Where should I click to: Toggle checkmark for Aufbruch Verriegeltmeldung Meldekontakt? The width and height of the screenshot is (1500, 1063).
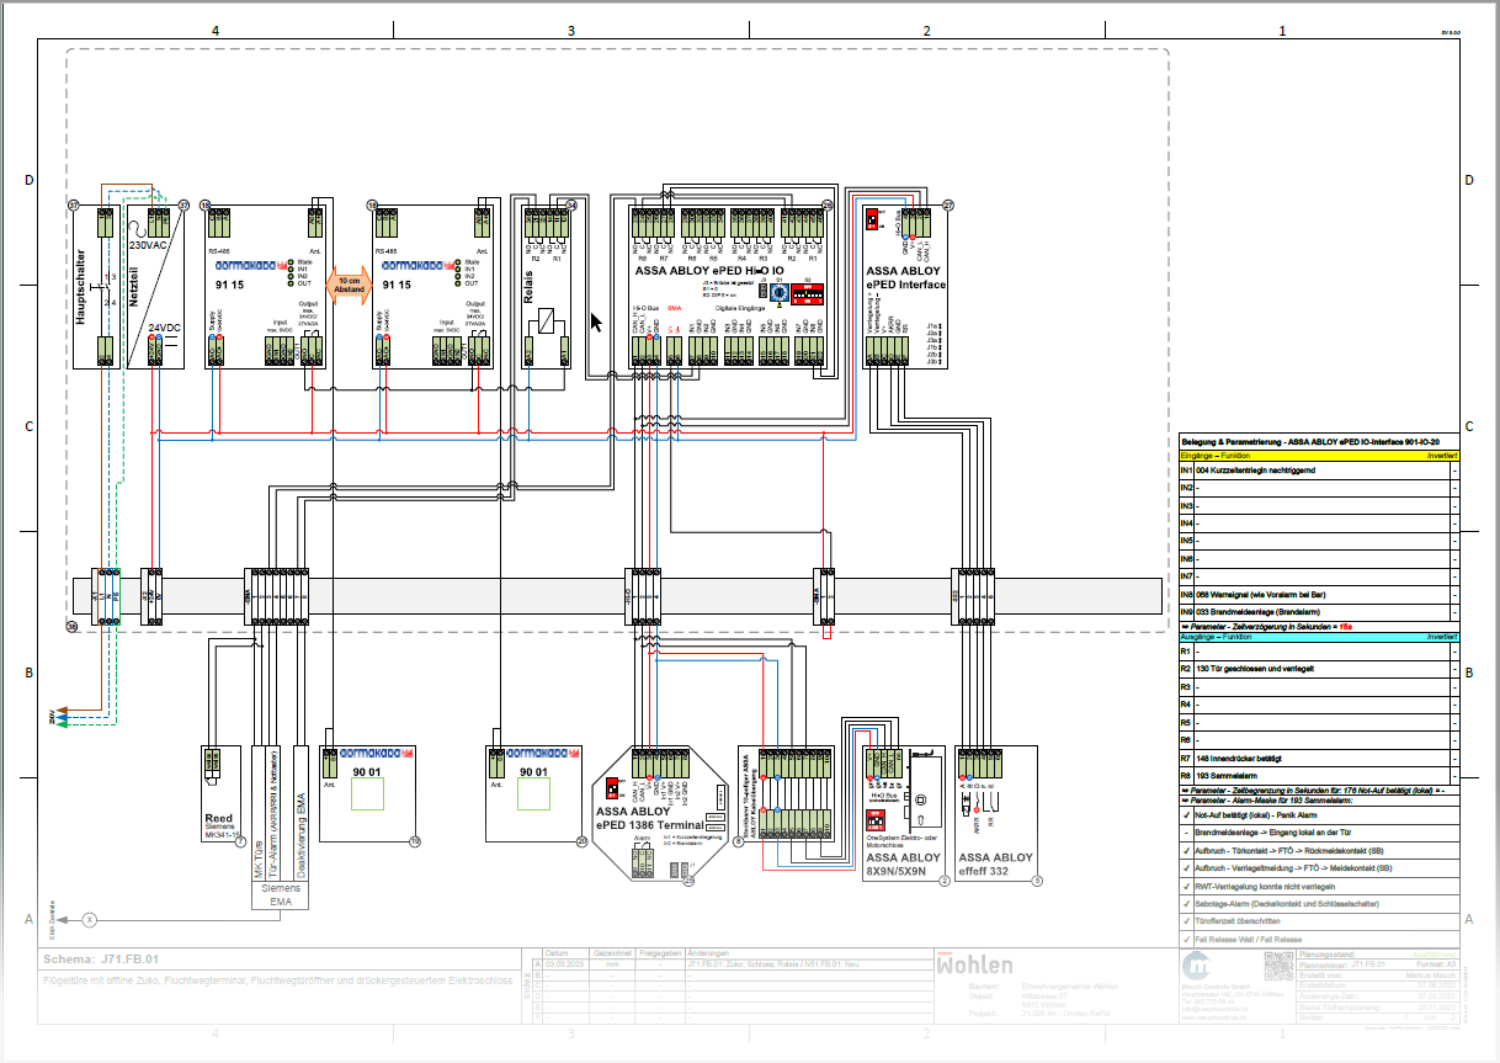pyautogui.click(x=1187, y=869)
